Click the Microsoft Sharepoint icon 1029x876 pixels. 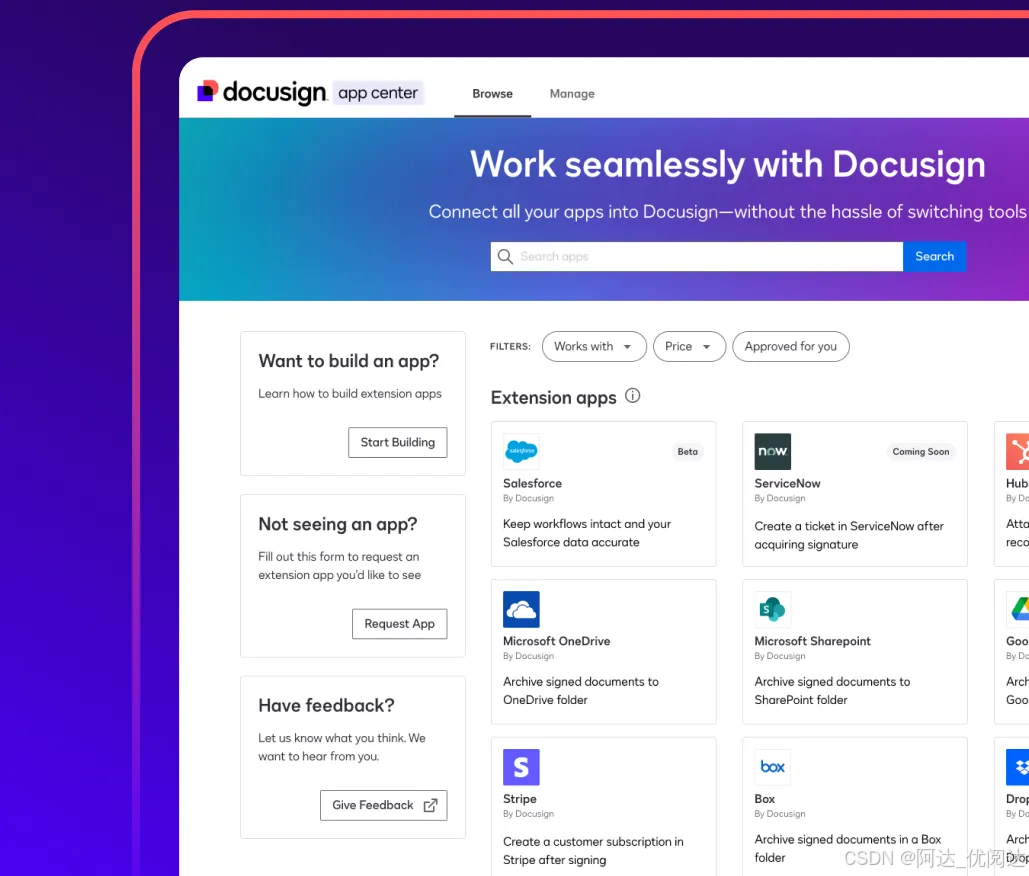pos(772,610)
